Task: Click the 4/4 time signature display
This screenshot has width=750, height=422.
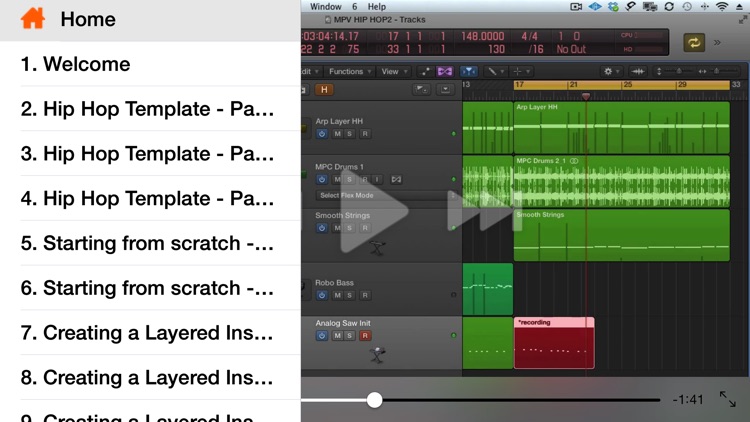Action: pyautogui.click(x=529, y=36)
